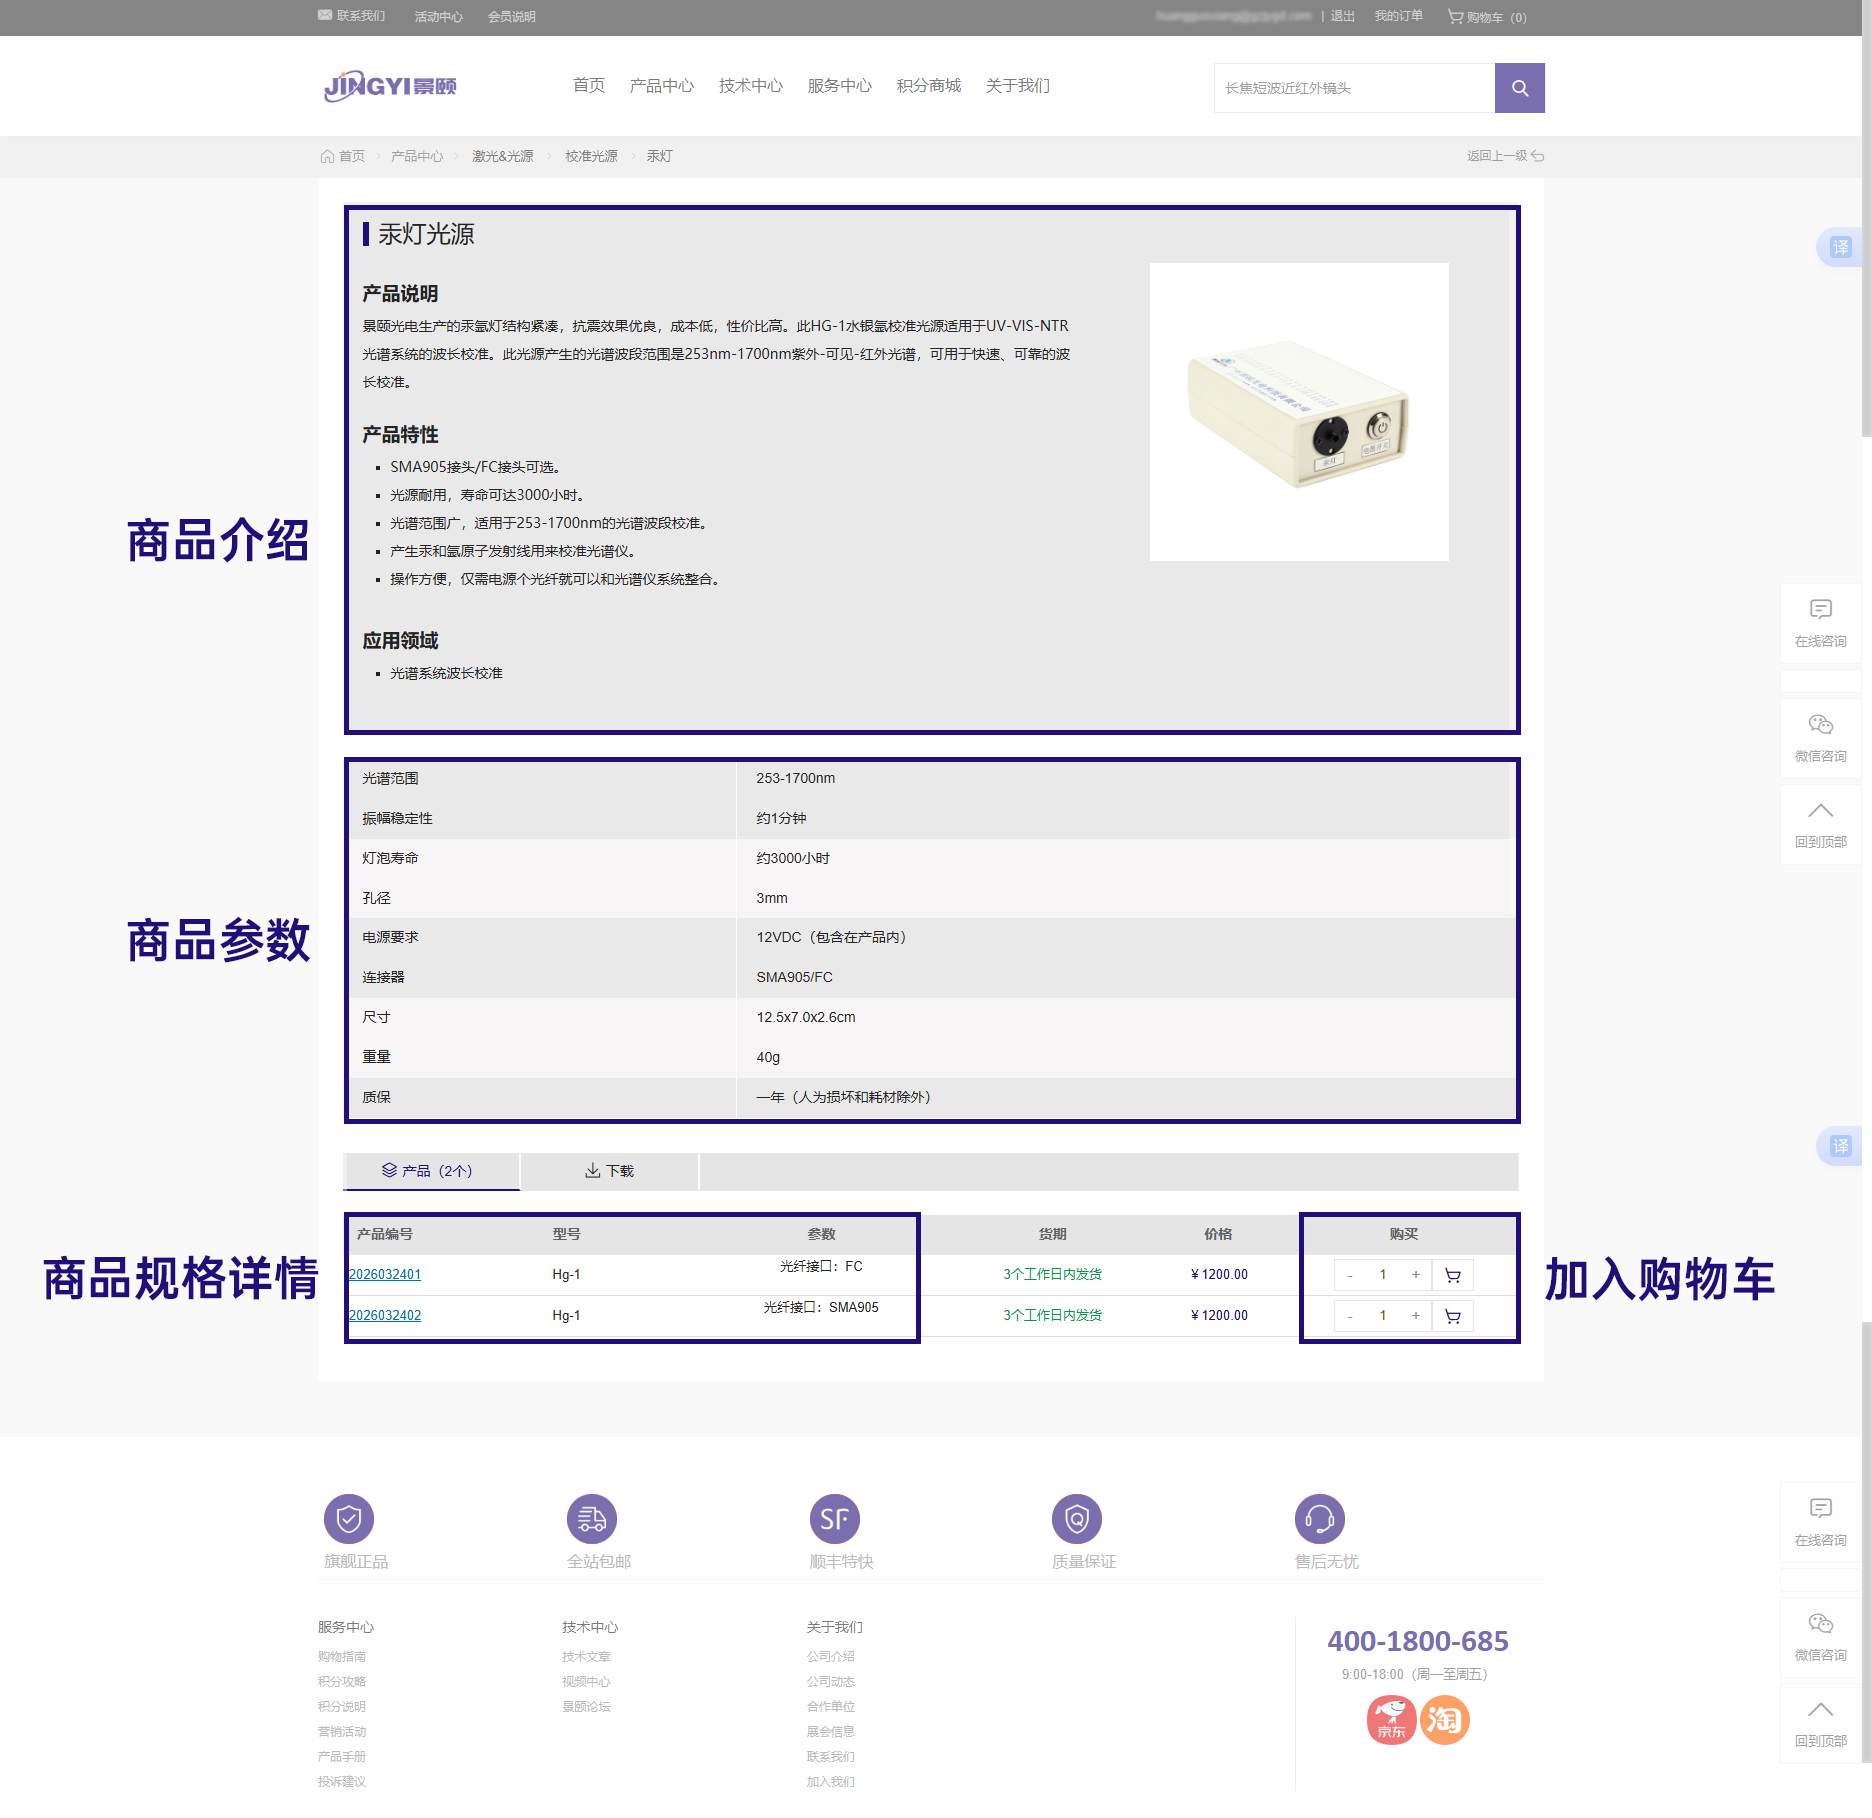Open upper 微信咨询 WeChat consult widget
1872x1818 pixels.
[1820, 737]
